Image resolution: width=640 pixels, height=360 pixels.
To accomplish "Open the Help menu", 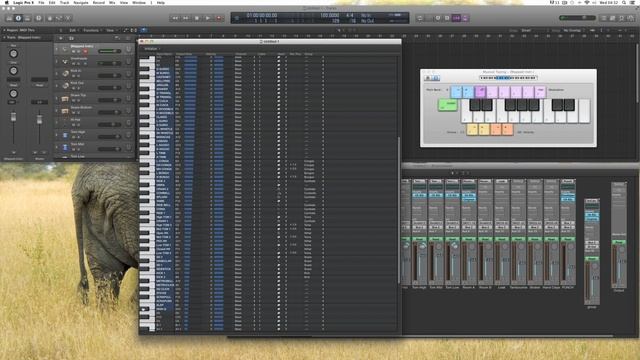I will 161,2.
